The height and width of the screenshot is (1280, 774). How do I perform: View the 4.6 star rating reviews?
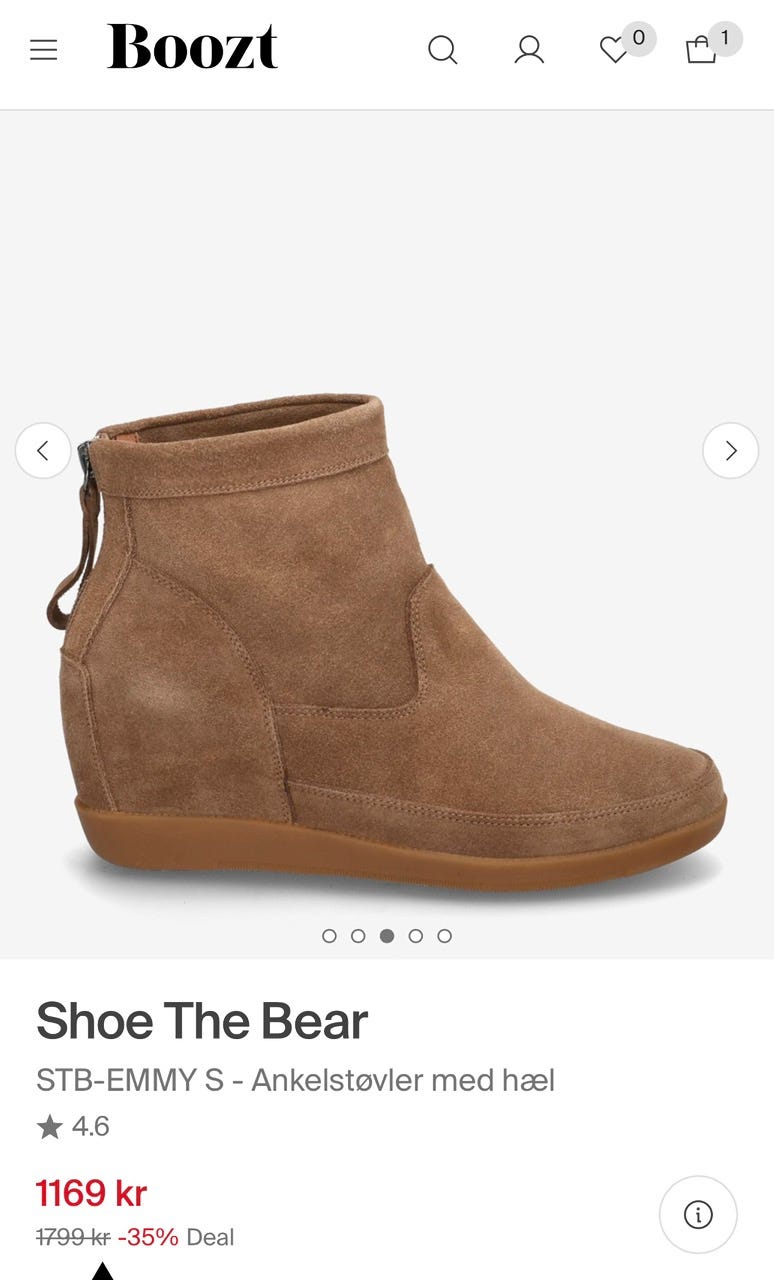click(x=73, y=1127)
